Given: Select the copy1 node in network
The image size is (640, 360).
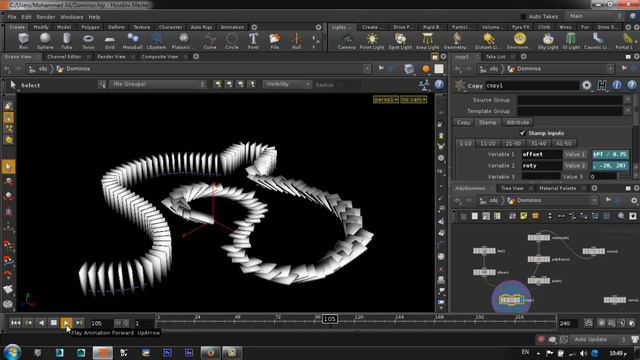Looking at the screenshot, I should [511, 300].
